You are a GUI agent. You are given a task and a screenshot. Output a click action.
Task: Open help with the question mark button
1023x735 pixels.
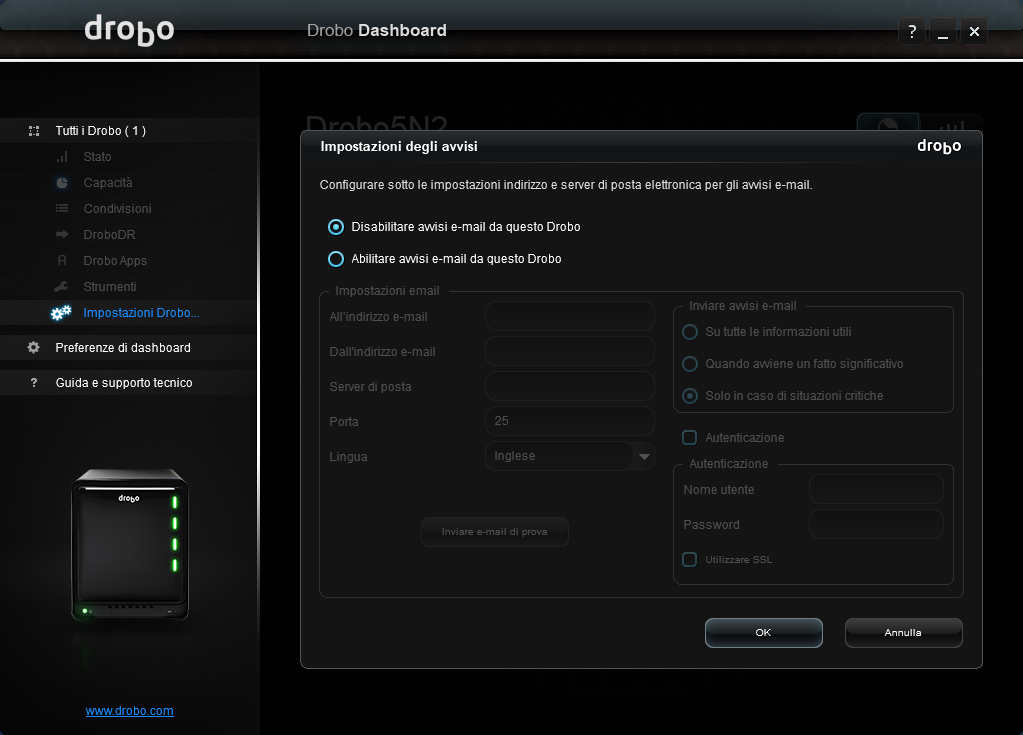tap(911, 32)
